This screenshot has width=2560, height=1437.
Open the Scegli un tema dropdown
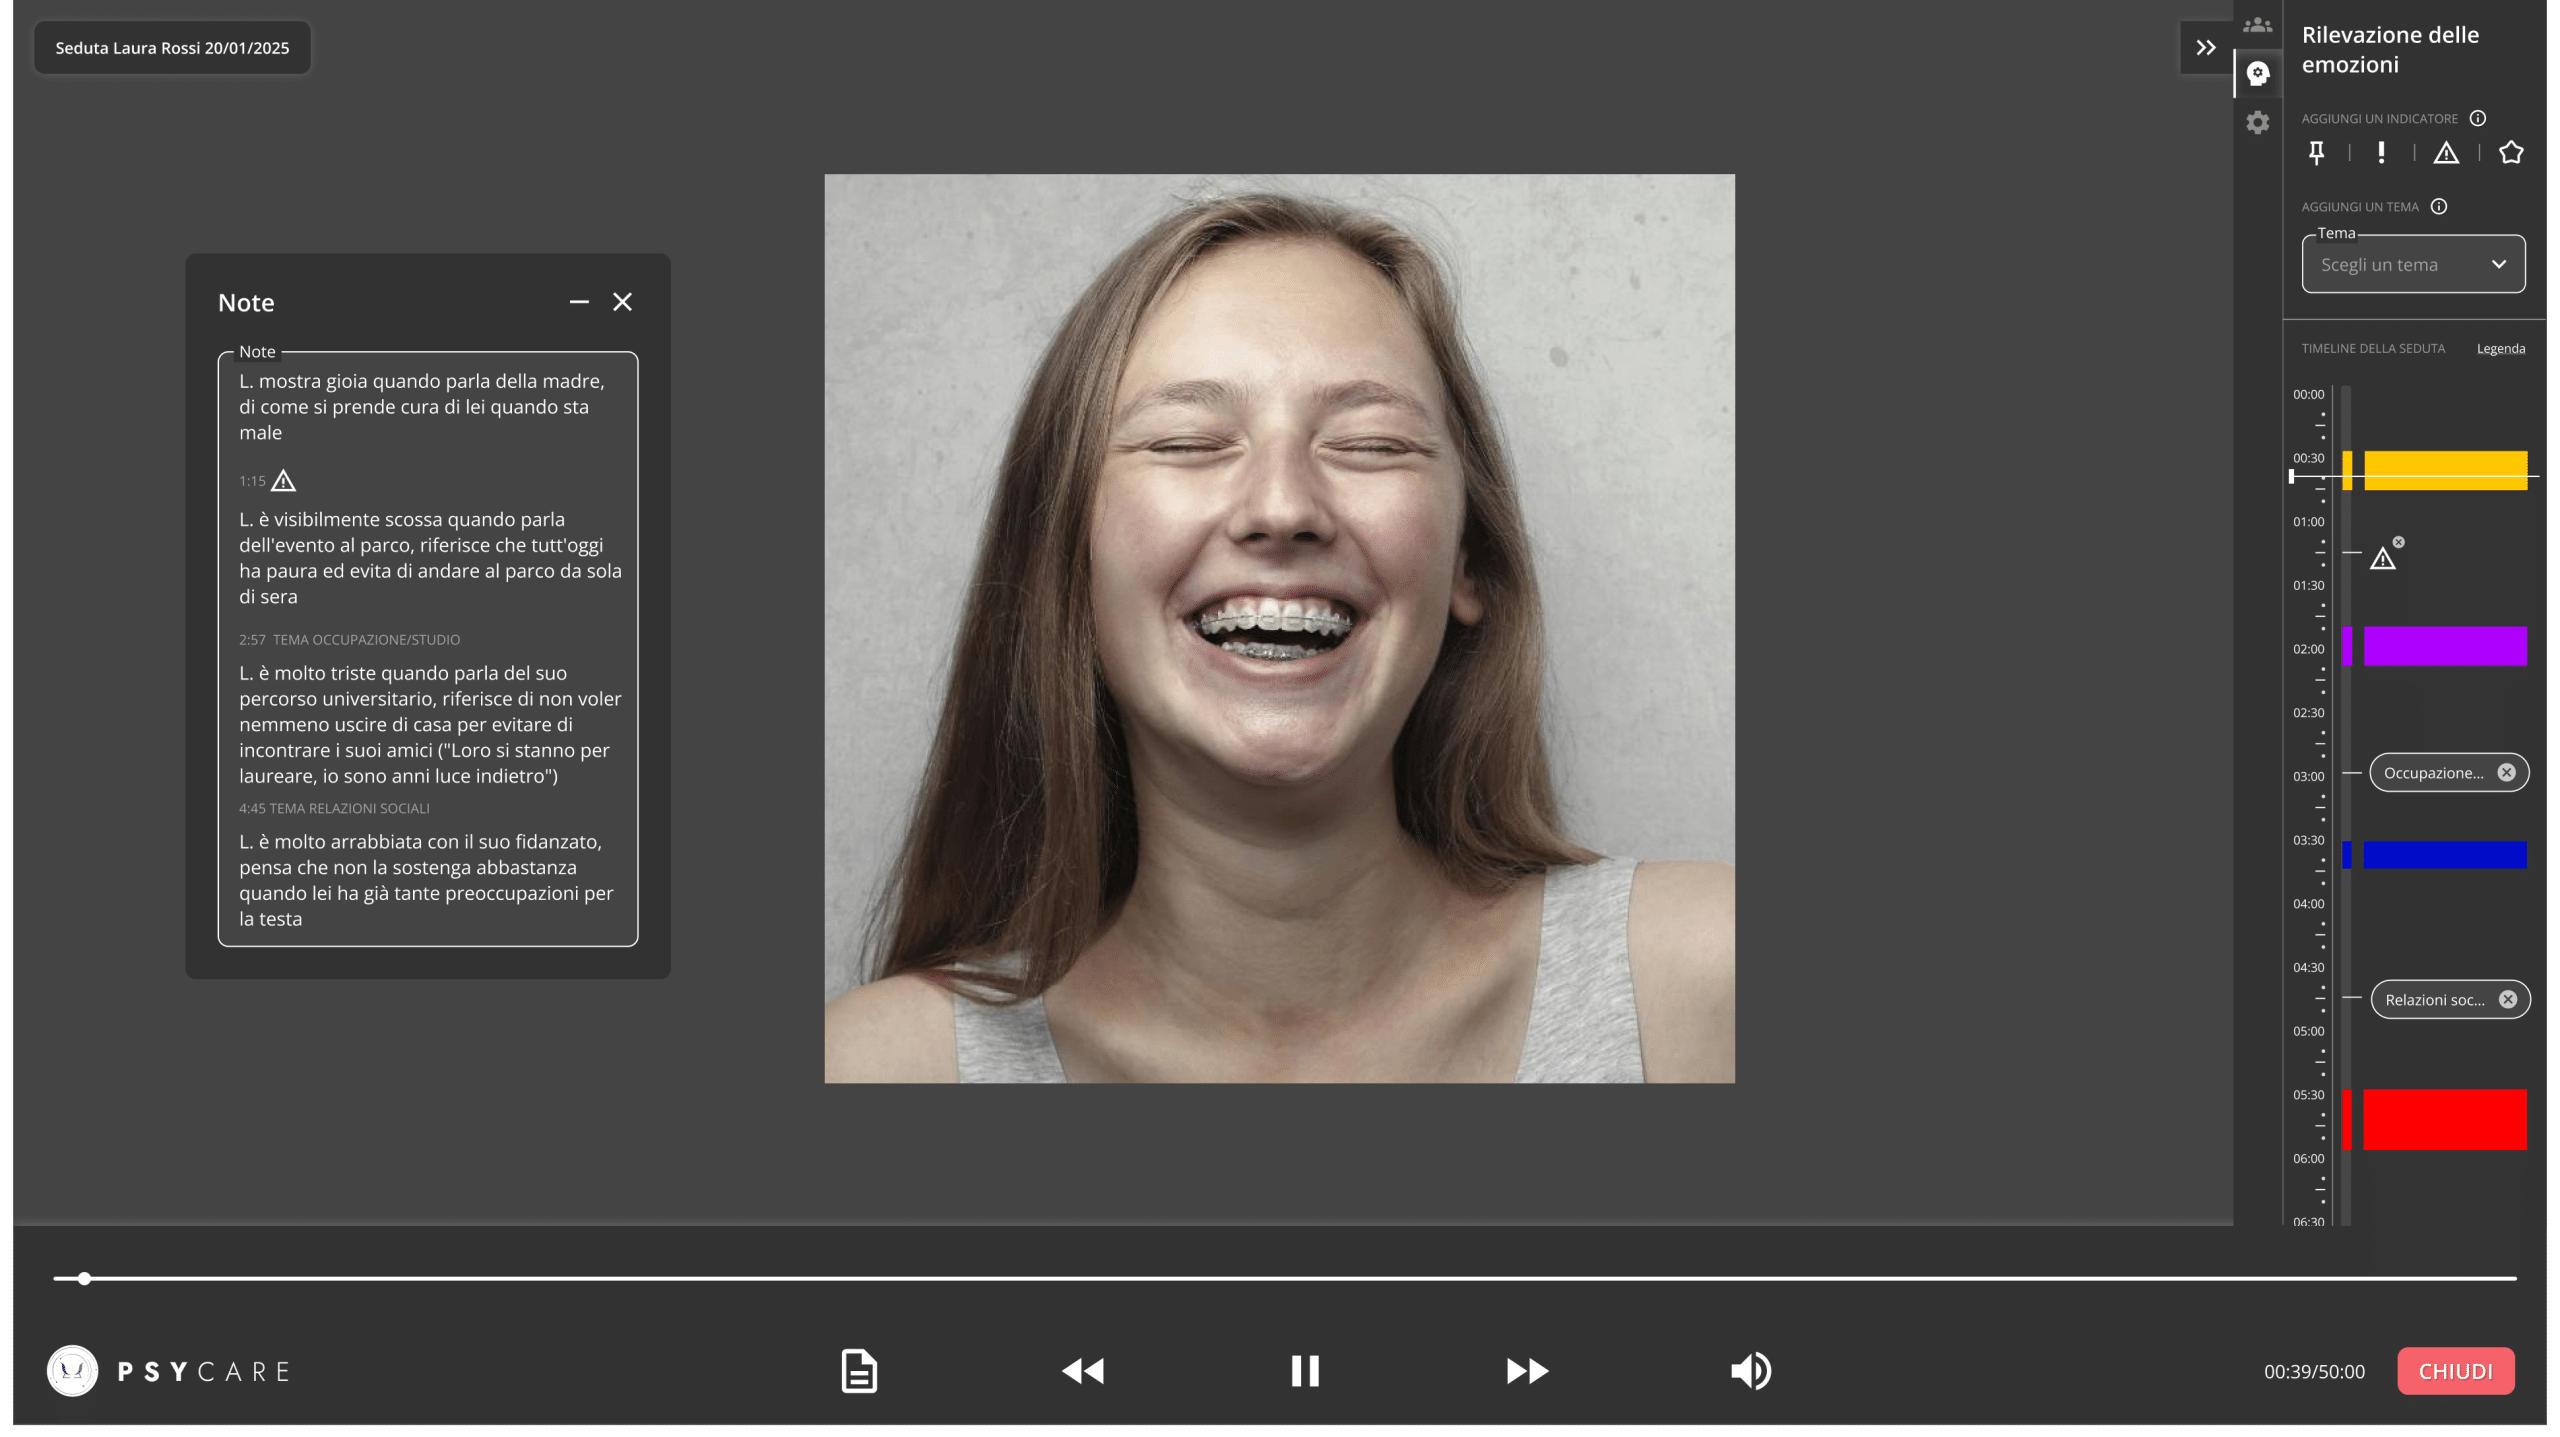tap(2413, 265)
